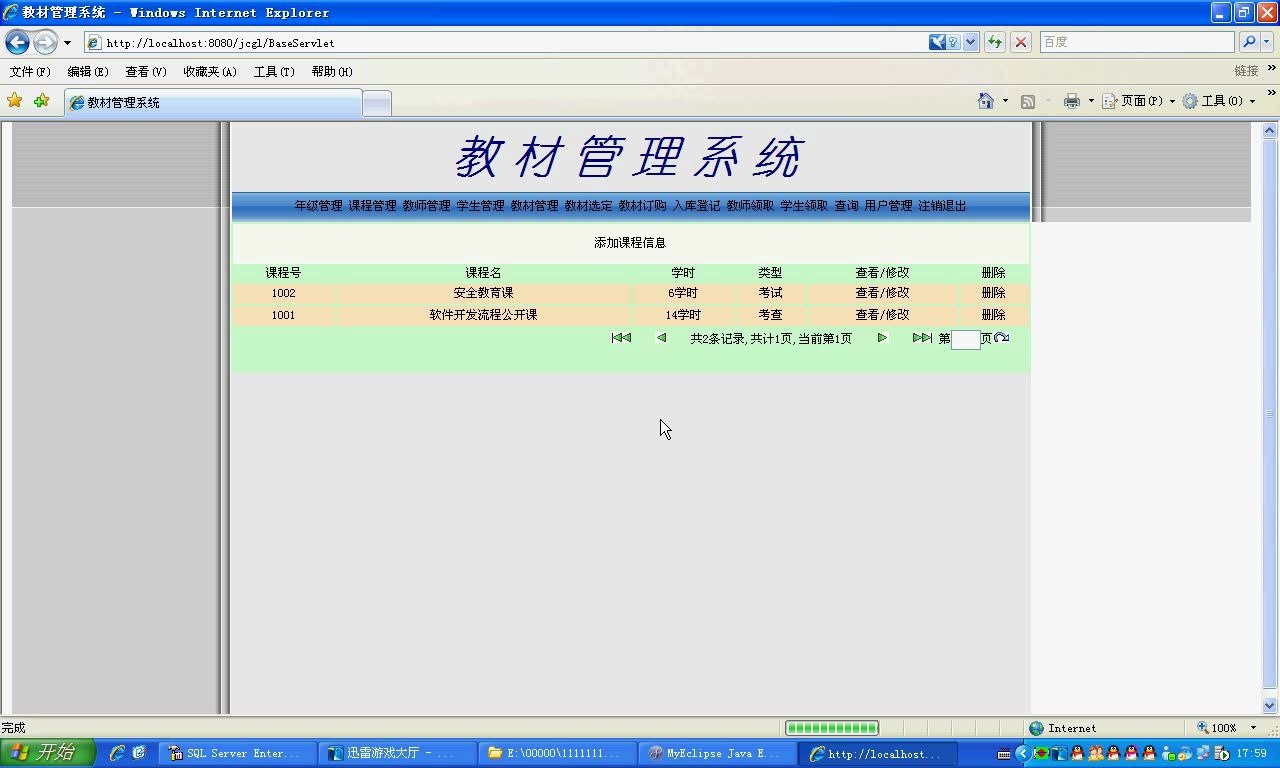Click the question mark icon in address bar

coord(954,42)
